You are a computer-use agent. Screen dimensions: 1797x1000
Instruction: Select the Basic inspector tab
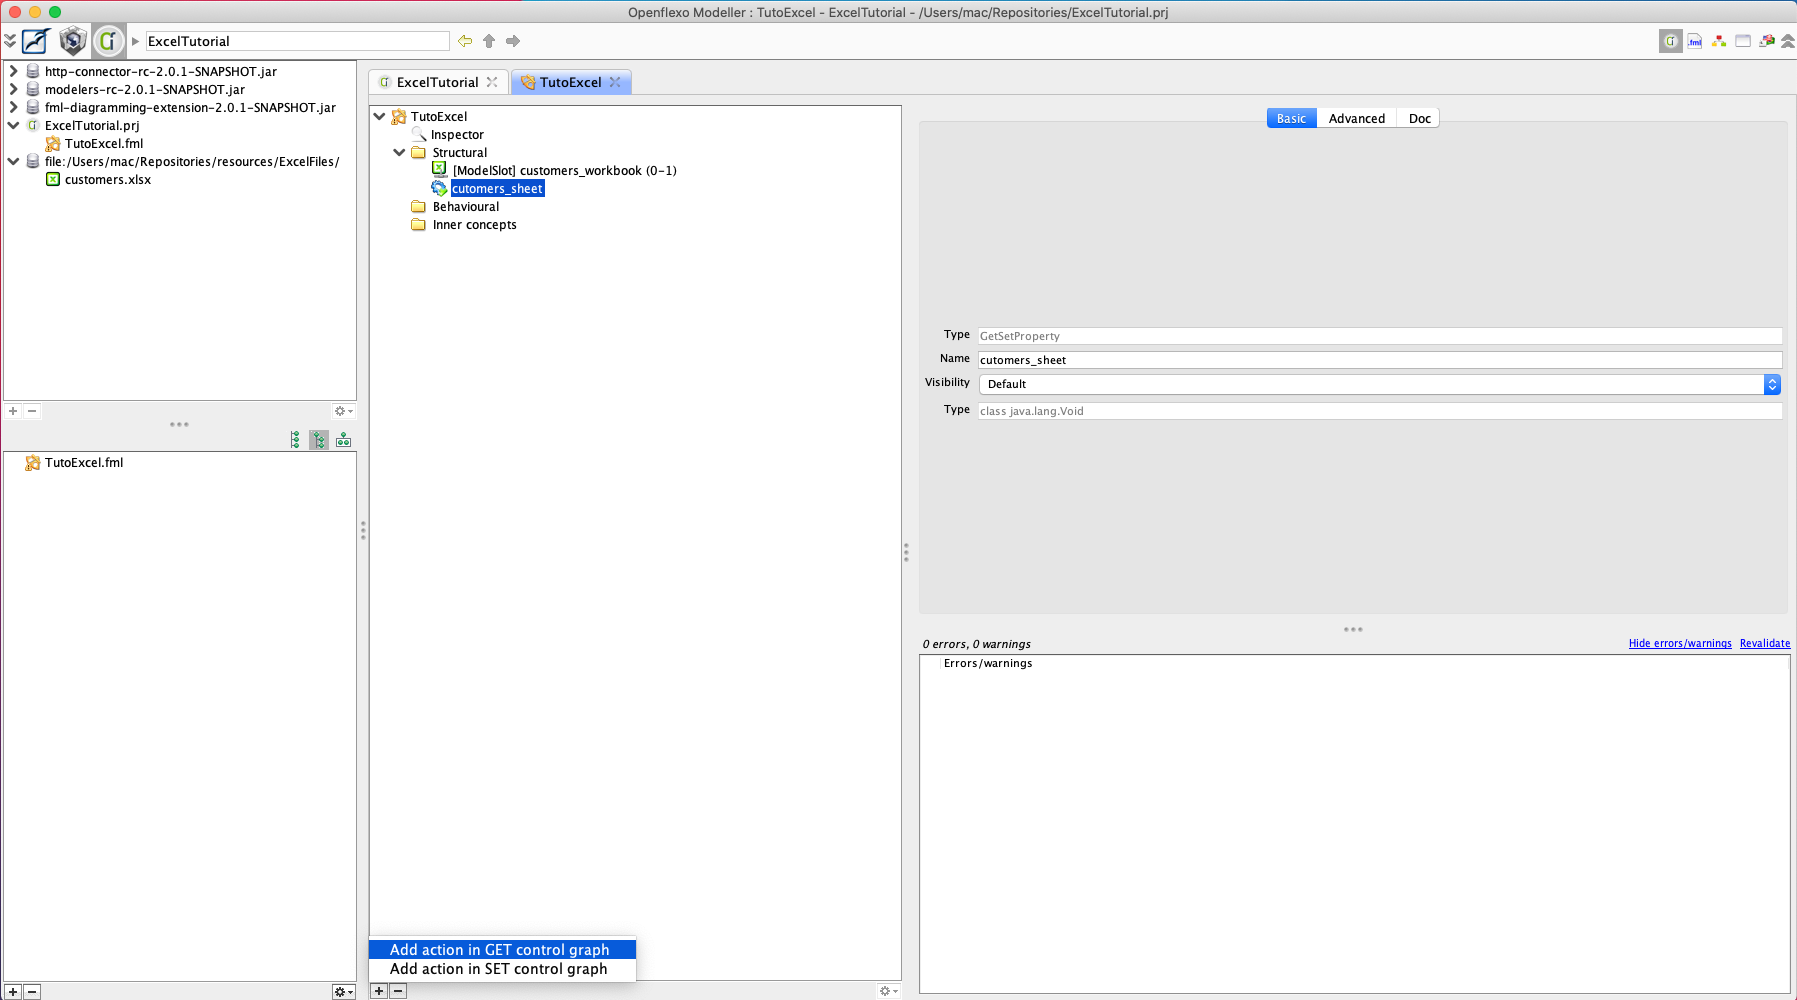coord(1291,118)
